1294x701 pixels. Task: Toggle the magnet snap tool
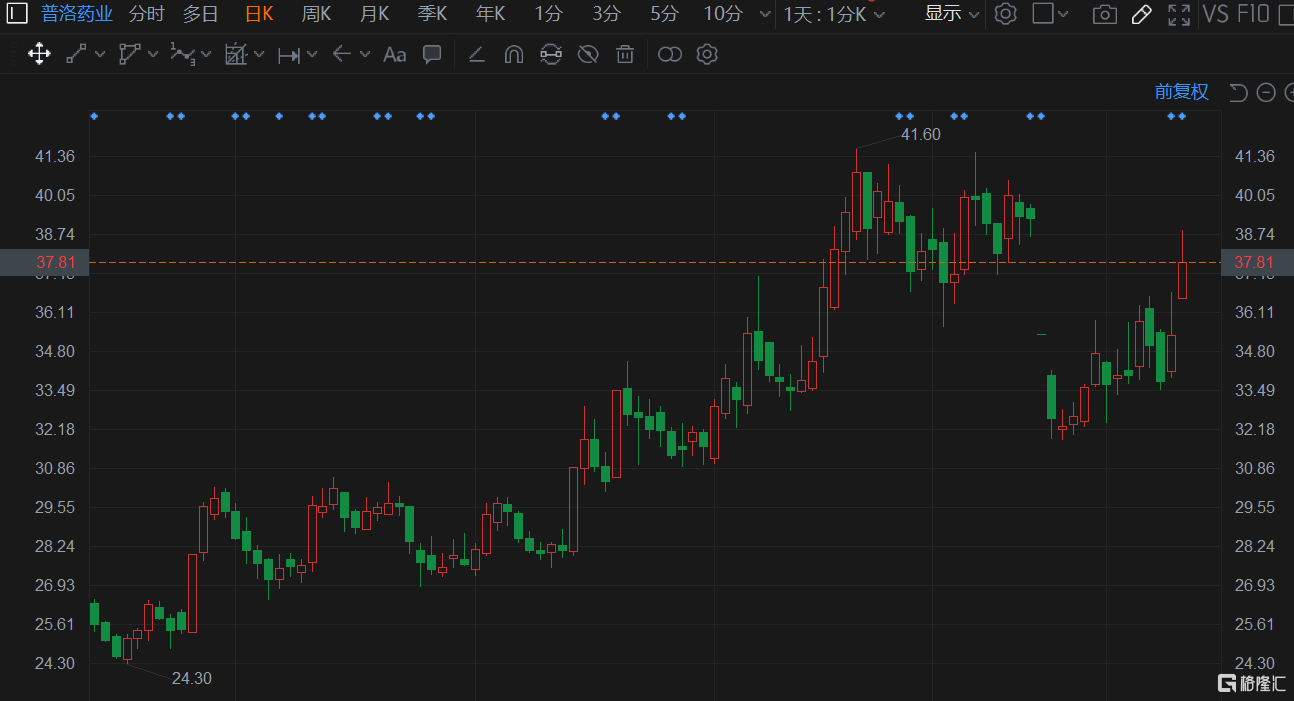[x=514, y=54]
